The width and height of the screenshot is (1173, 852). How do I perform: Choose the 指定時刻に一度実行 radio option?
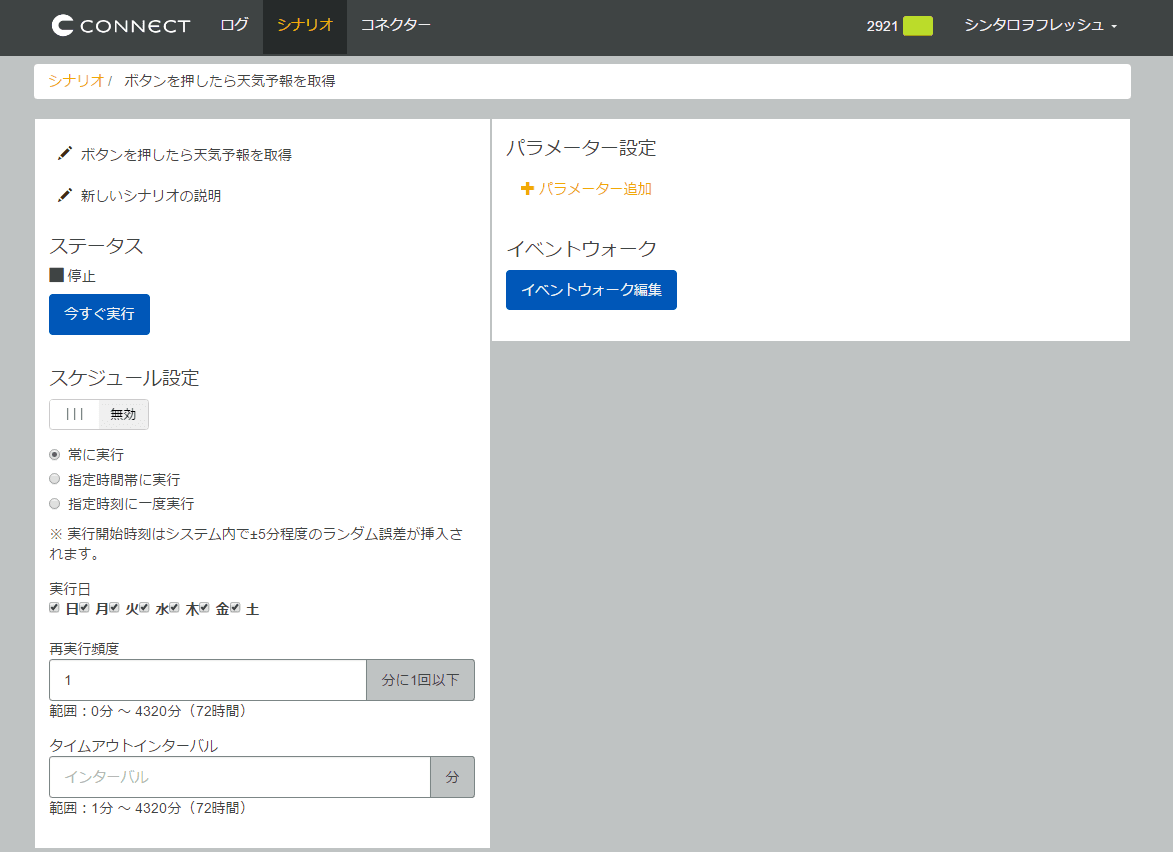pyautogui.click(x=55, y=504)
